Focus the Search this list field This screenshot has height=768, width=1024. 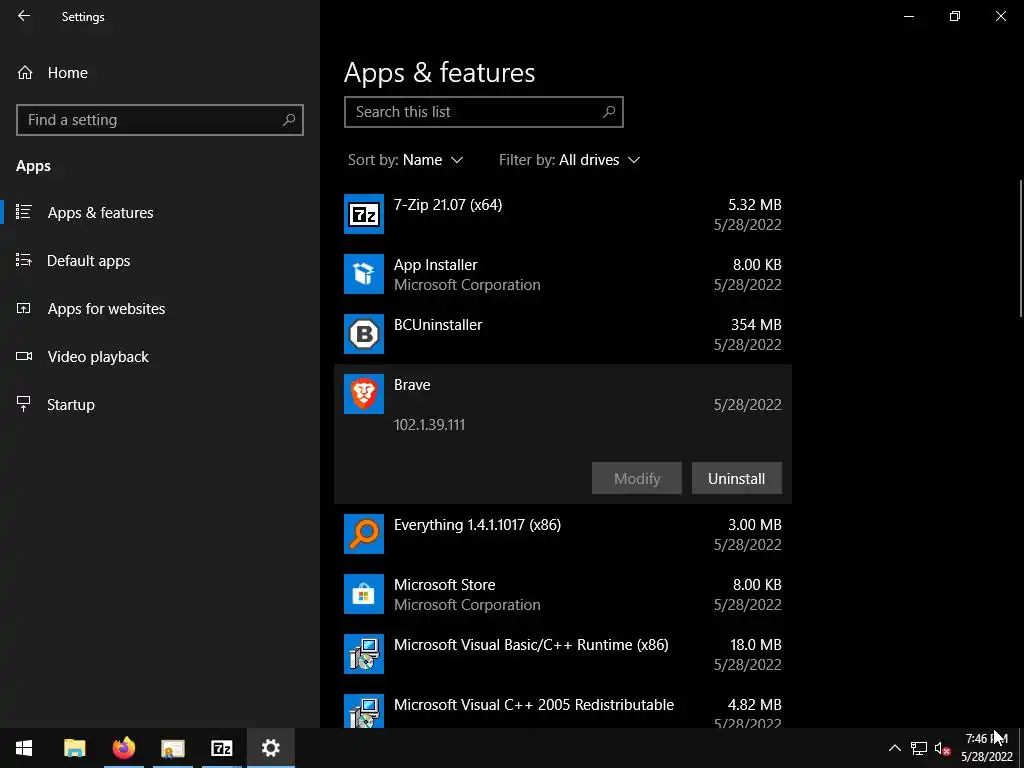pos(484,112)
